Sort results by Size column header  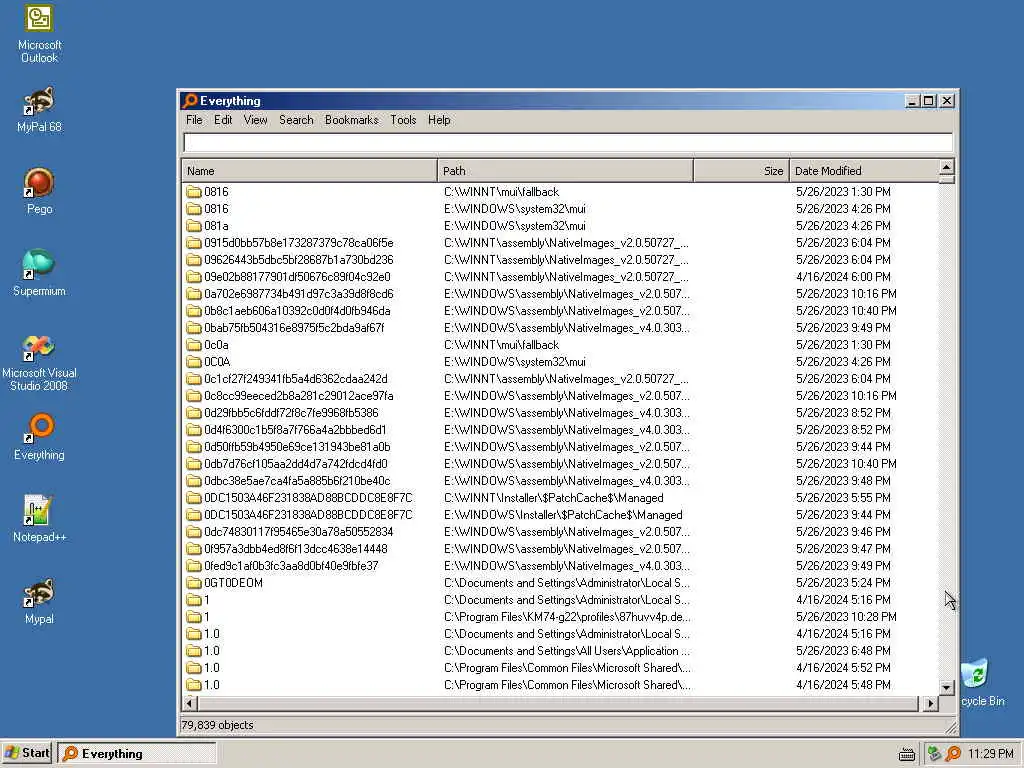pyautogui.click(x=742, y=171)
